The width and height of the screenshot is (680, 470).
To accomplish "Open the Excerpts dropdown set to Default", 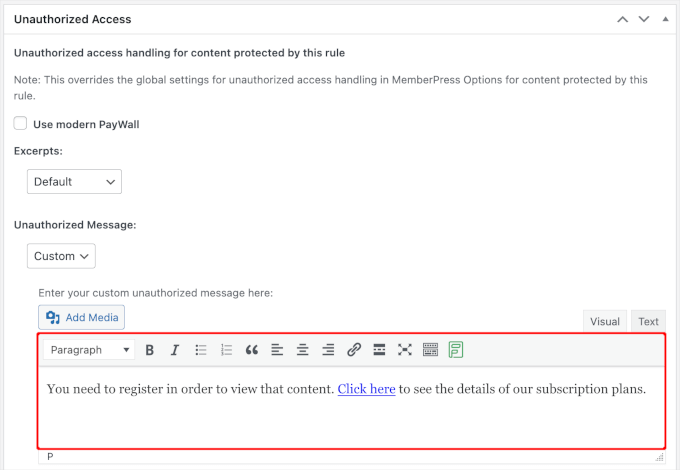I will point(74,181).
